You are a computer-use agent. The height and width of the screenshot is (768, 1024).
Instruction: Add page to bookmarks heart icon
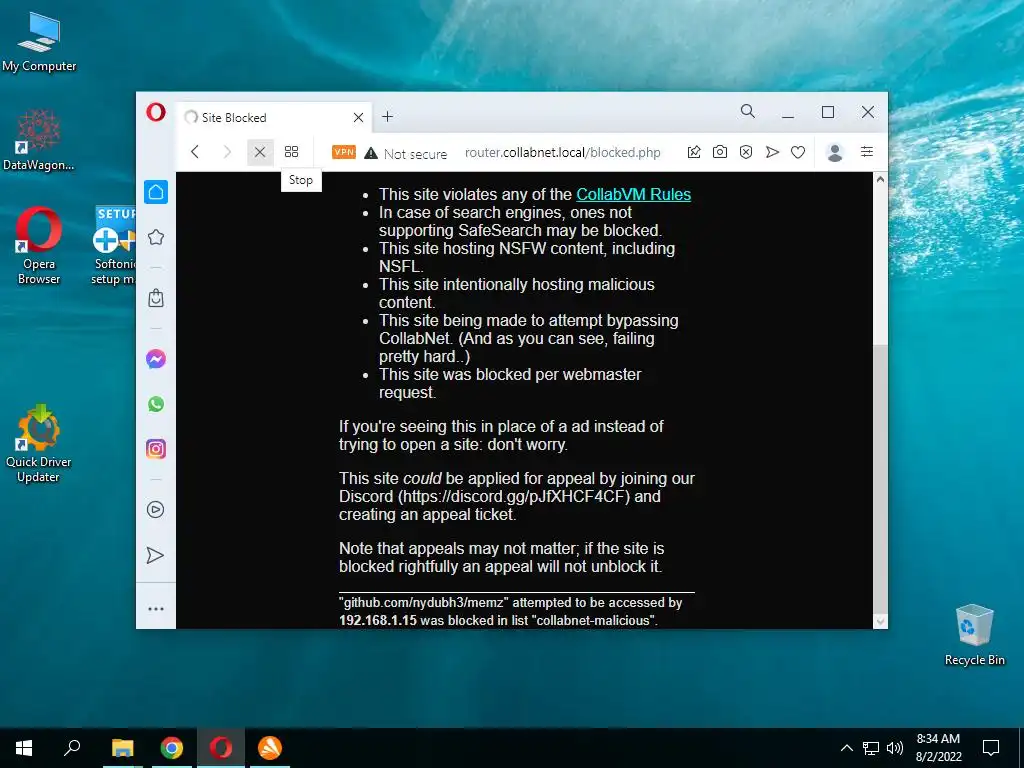(x=798, y=152)
